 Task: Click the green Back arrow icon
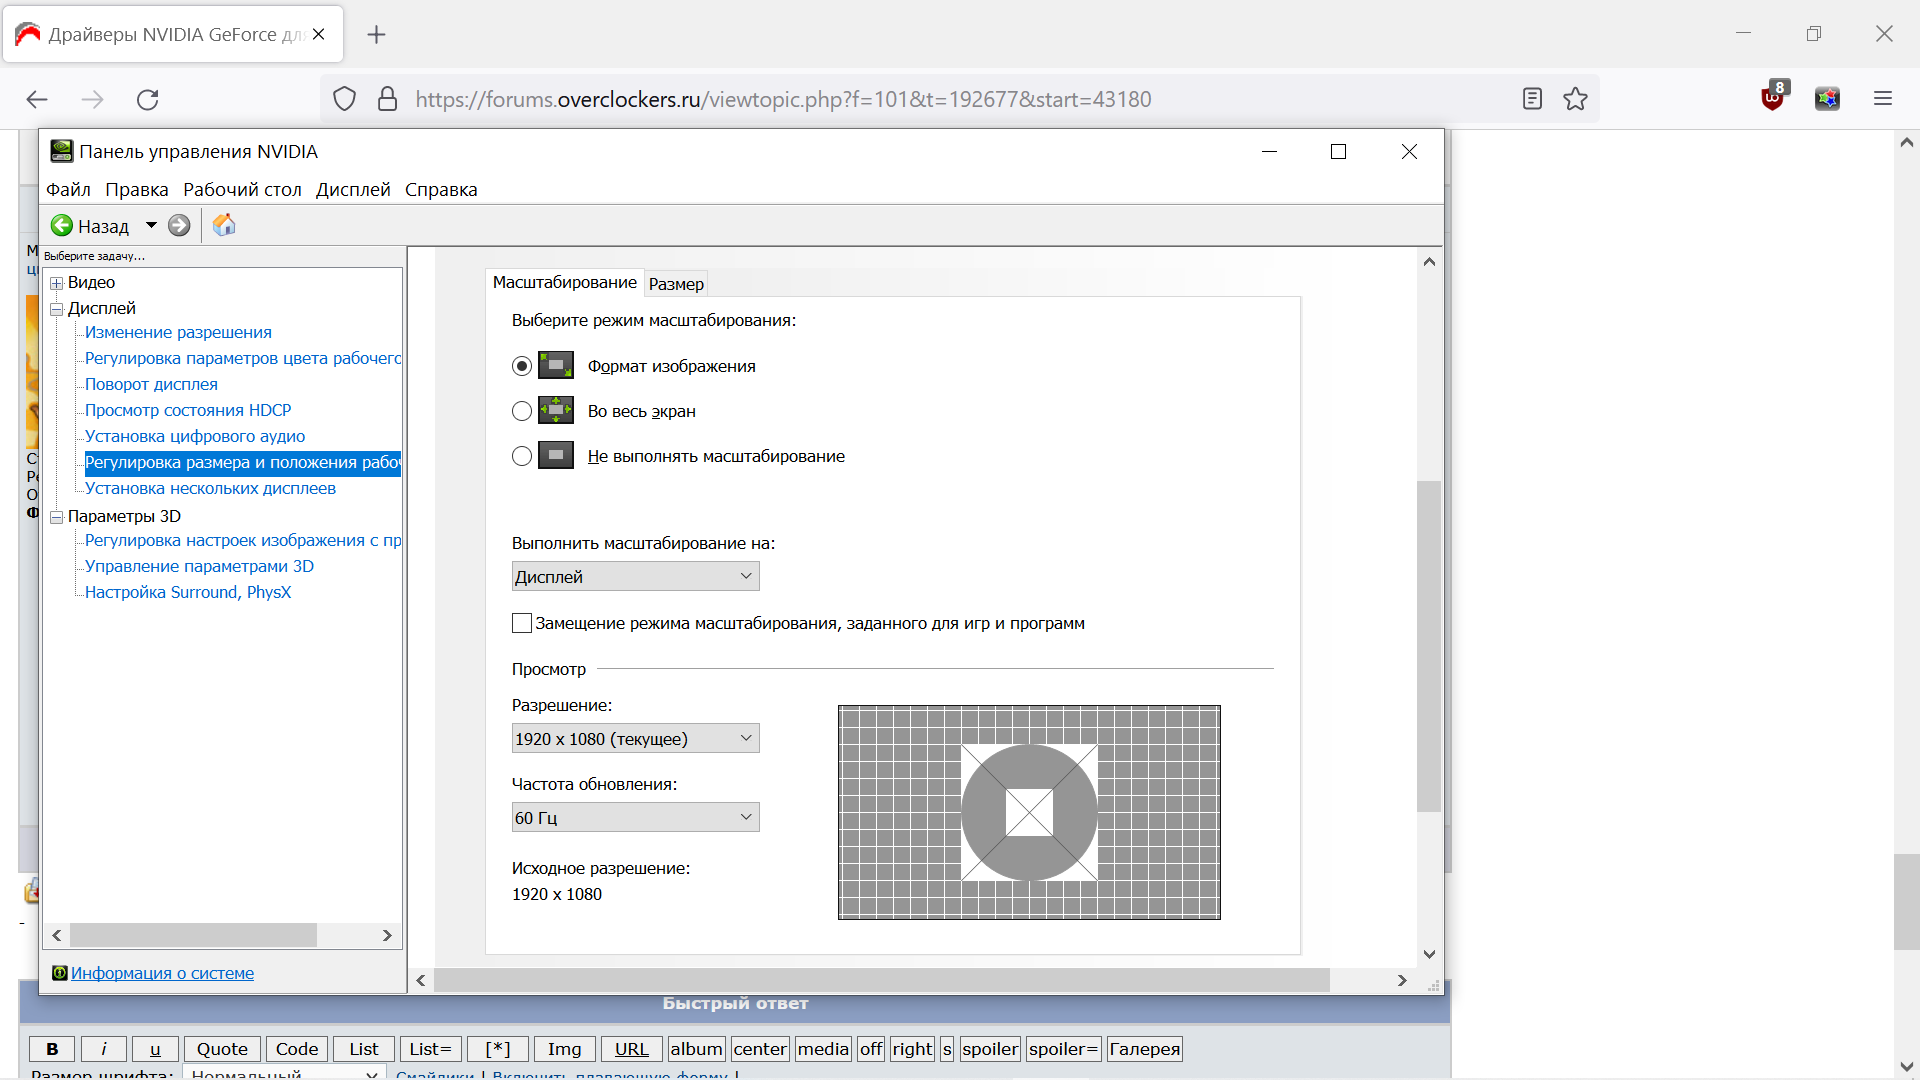click(x=62, y=226)
